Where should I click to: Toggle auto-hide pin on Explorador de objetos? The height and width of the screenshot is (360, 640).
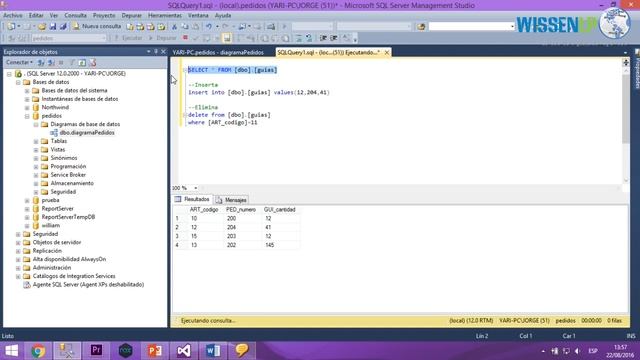(x=156, y=52)
